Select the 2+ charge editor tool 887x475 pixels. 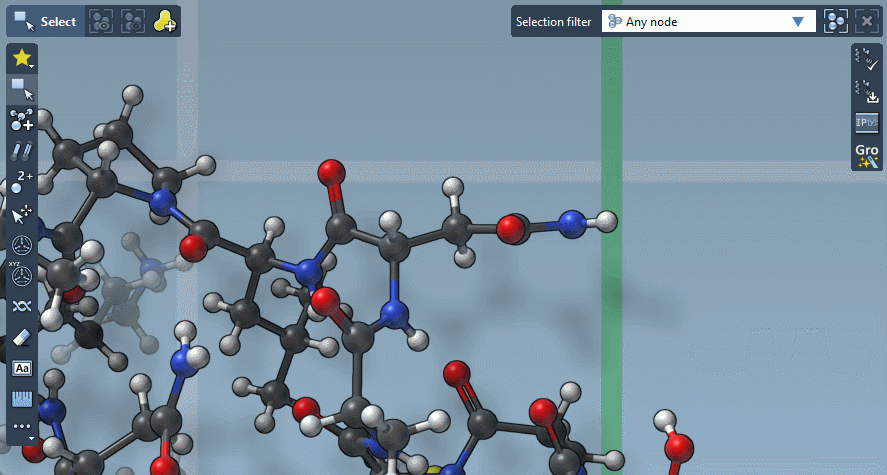pyautogui.click(x=22, y=182)
